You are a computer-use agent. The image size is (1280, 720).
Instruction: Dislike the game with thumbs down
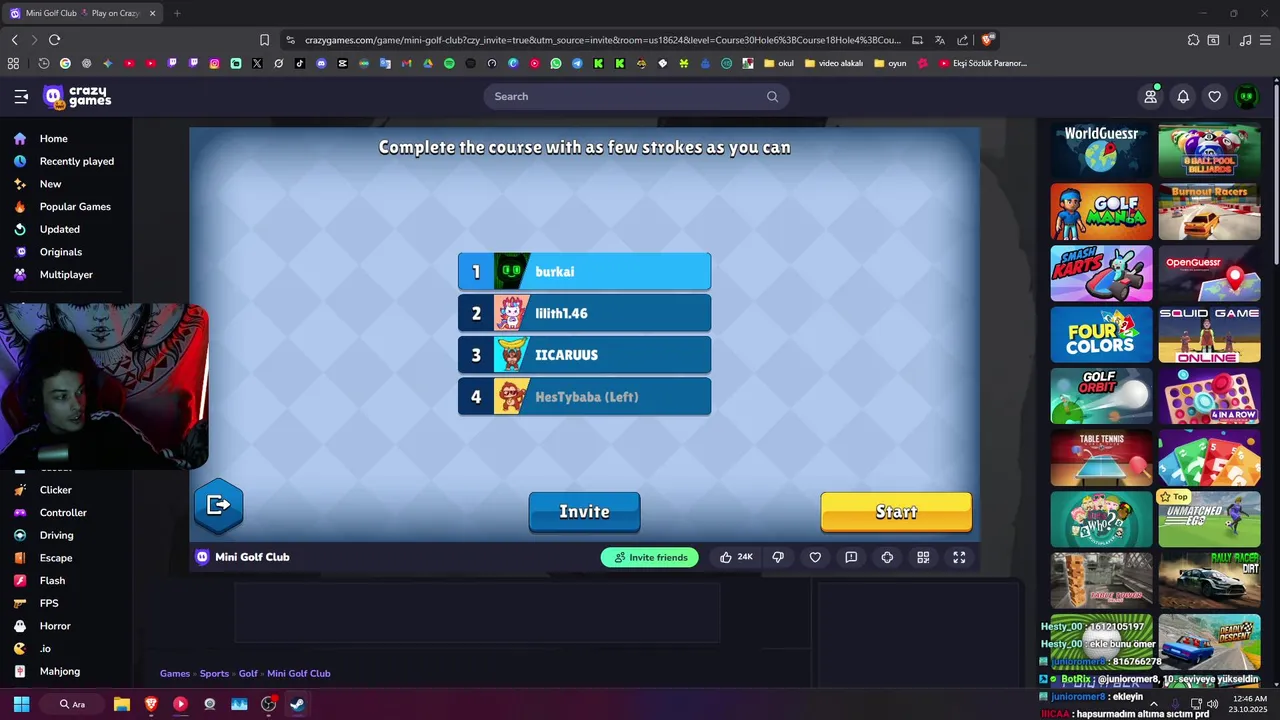coord(778,557)
